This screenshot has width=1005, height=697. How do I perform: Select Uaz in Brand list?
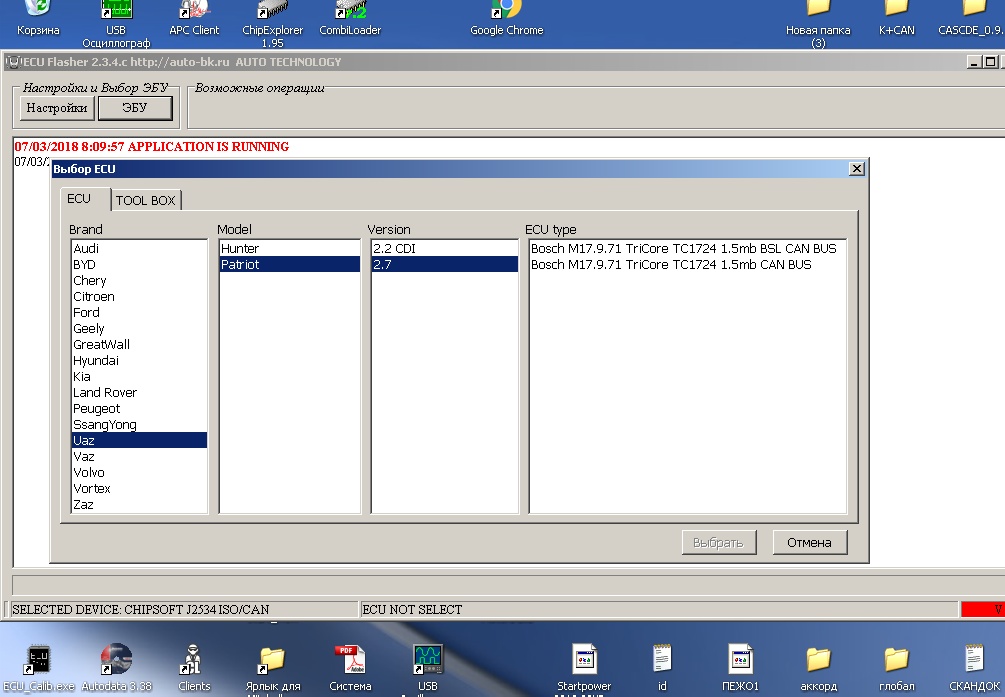[139, 441]
